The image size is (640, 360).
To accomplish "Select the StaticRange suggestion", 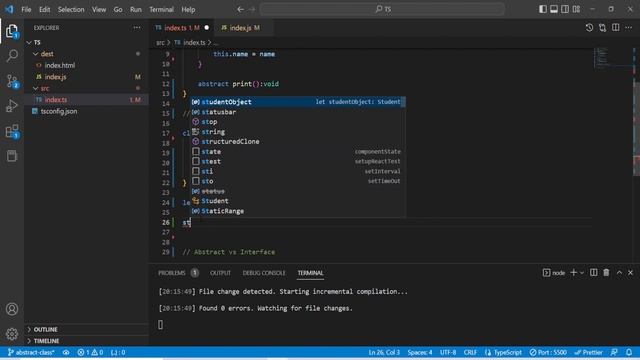I will coord(298,211).
